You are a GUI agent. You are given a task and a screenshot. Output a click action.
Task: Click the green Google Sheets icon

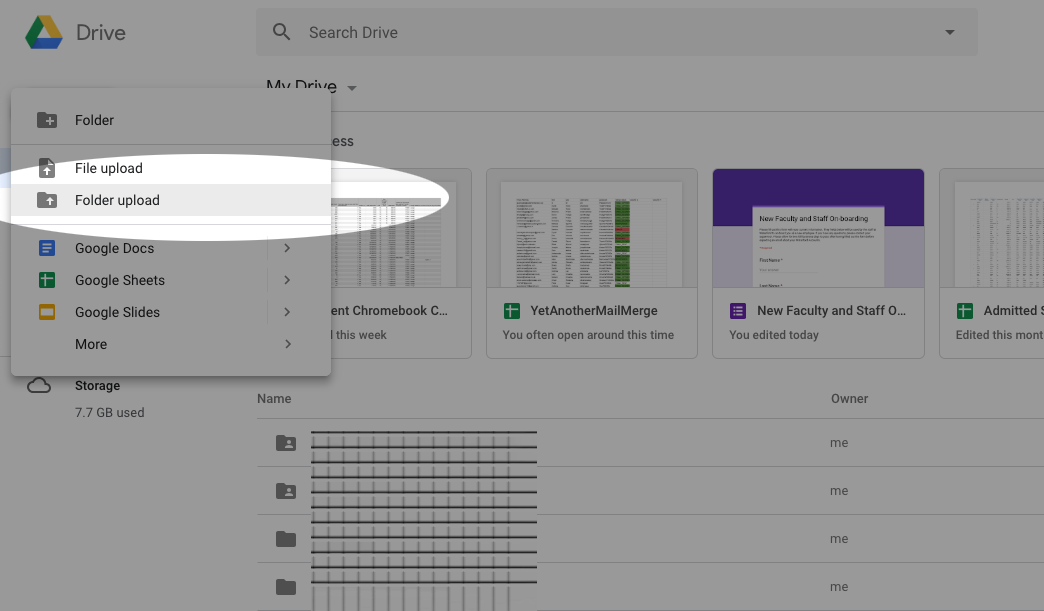[47, 280]
